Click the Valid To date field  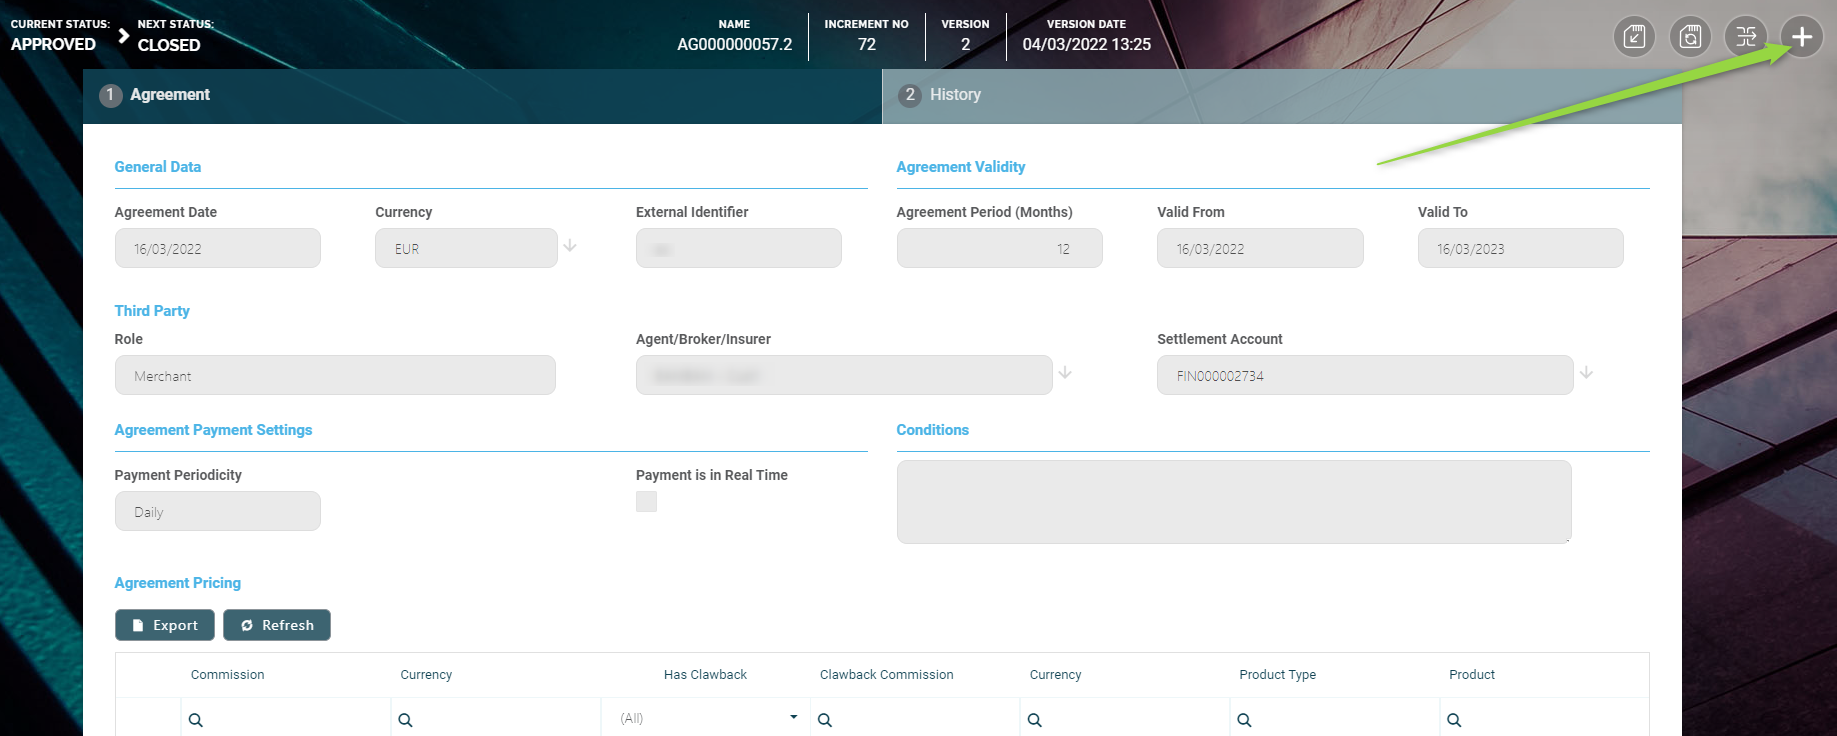click(1519, 249)
